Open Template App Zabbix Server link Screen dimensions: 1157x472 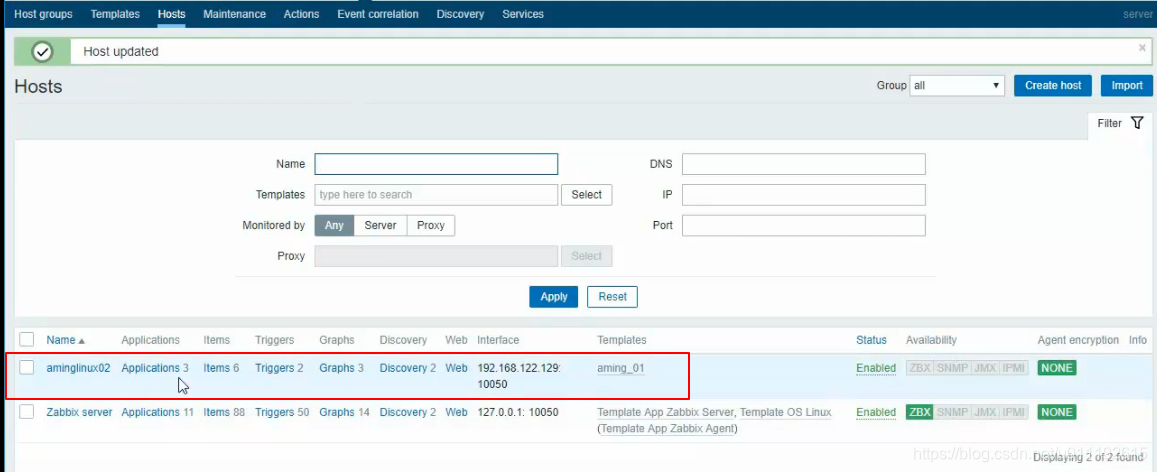coord(666,412)
